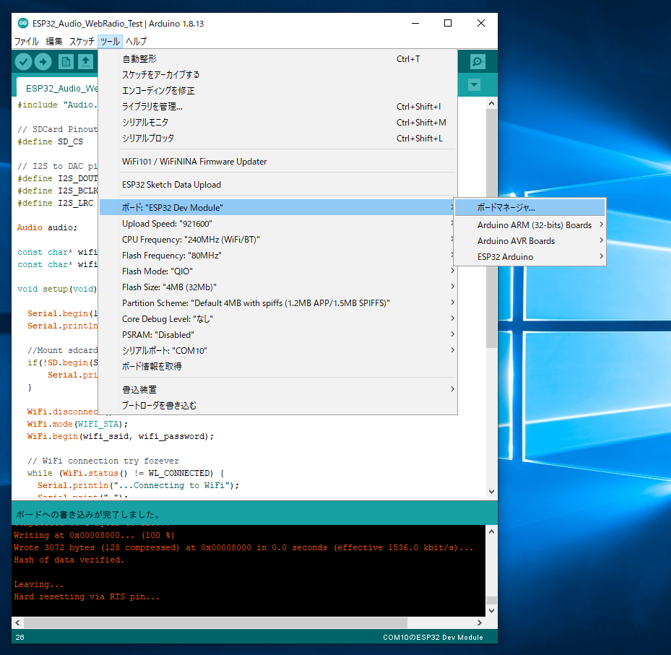This screenshot has width=671, height=655.
Task: Click the "// WiFi connection try forever" comment
Action: 103,460
